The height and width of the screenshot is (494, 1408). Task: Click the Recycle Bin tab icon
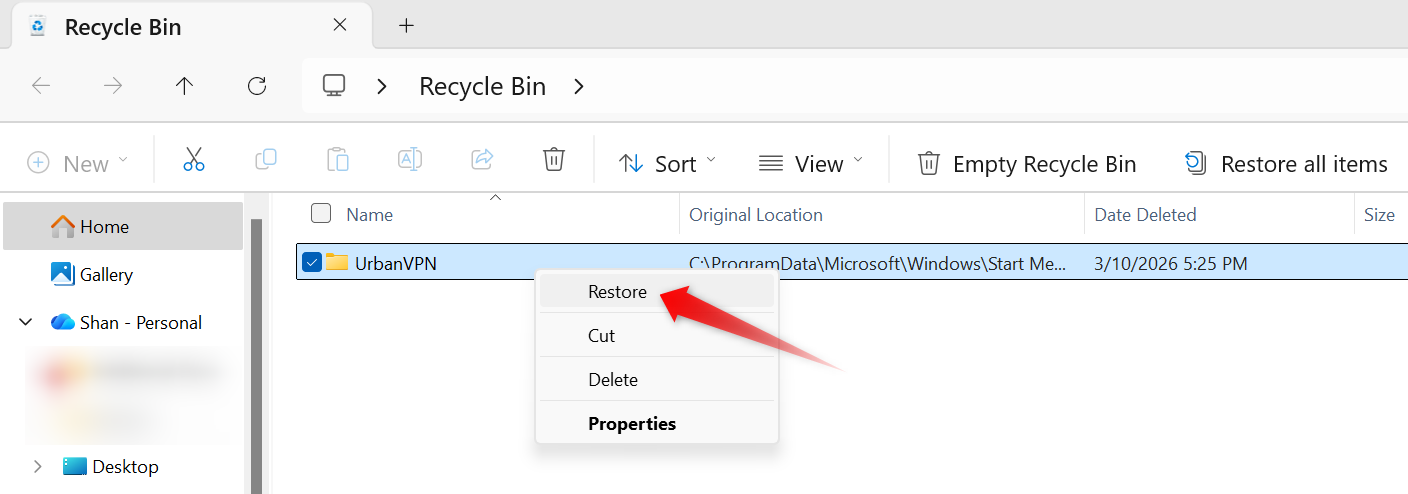[38, 26]
